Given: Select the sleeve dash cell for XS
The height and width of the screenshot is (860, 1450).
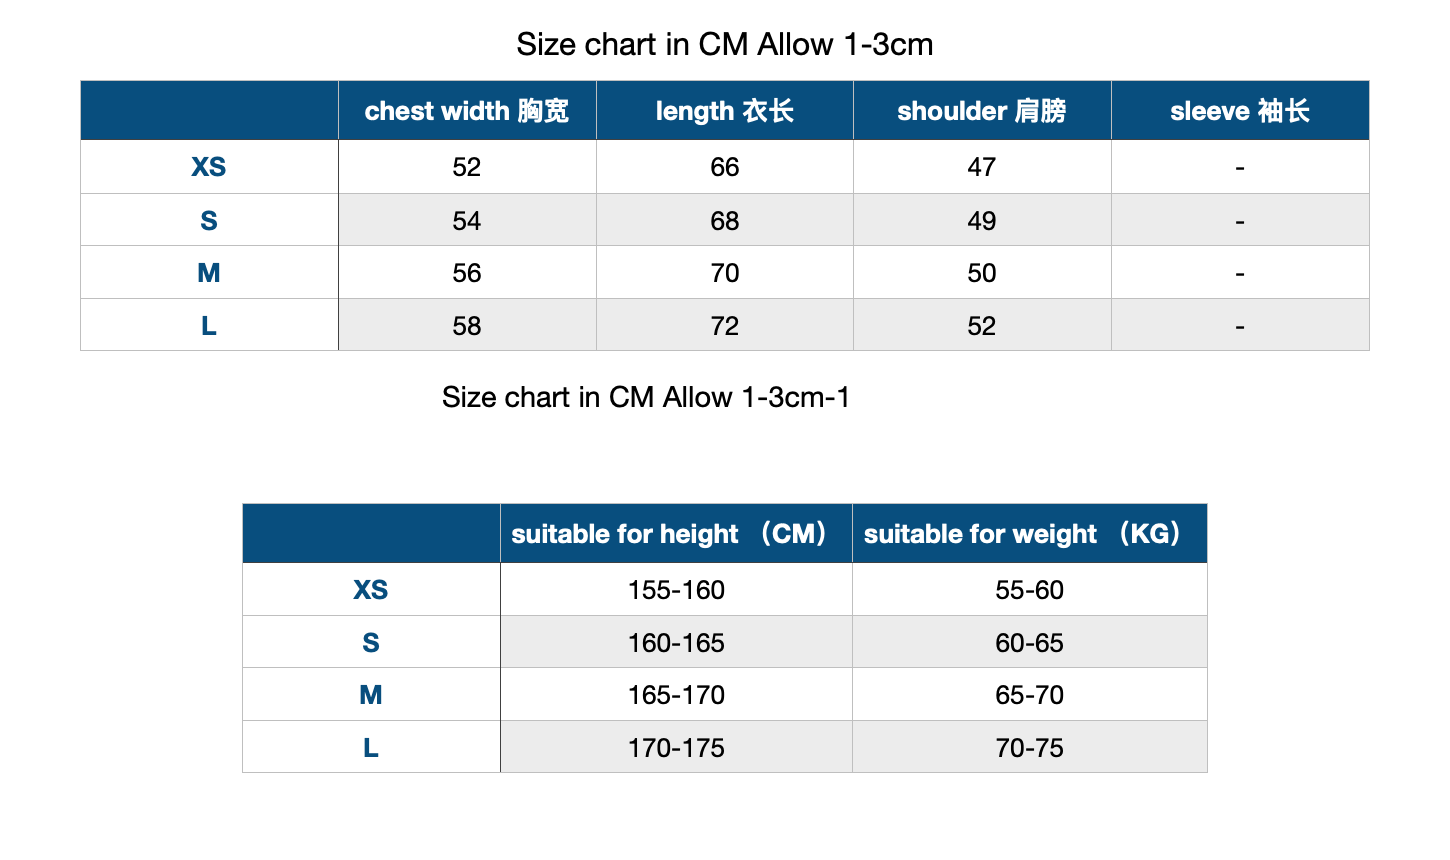Looking at the screenshot, I should click(1240, 167).
